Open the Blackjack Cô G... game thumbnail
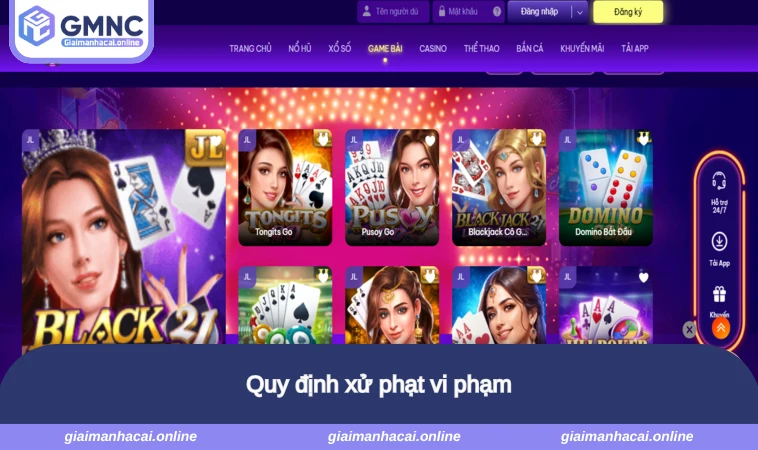Screen dimensions: 758x450 click(499, 188)
